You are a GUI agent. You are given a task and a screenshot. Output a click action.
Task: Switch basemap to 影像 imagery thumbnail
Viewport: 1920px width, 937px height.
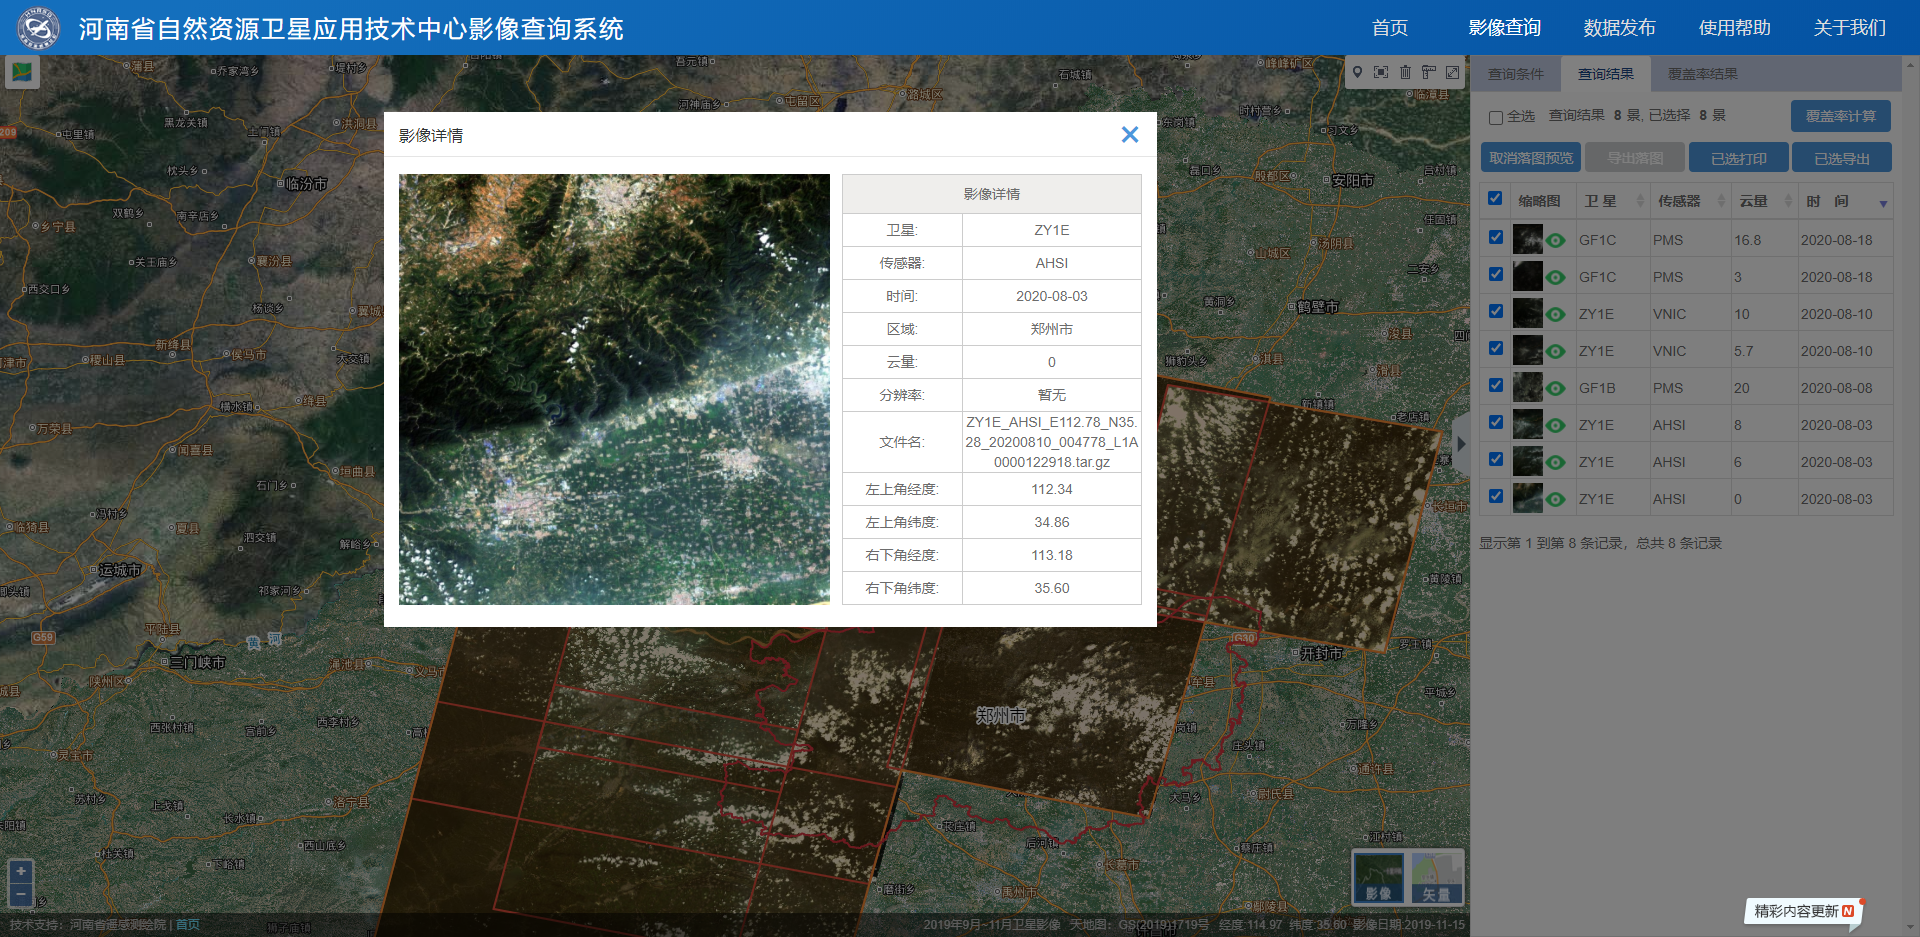[1379, 878]
